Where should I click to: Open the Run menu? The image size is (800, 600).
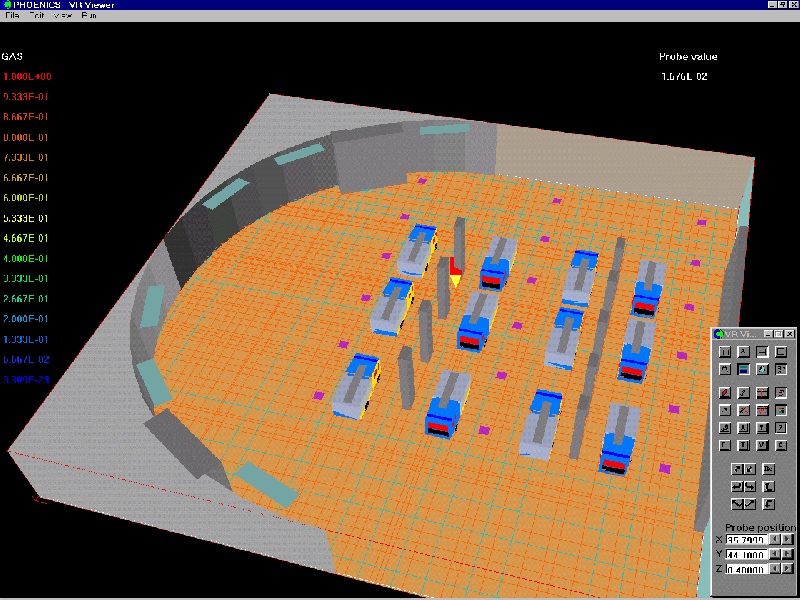click(88, 17)
